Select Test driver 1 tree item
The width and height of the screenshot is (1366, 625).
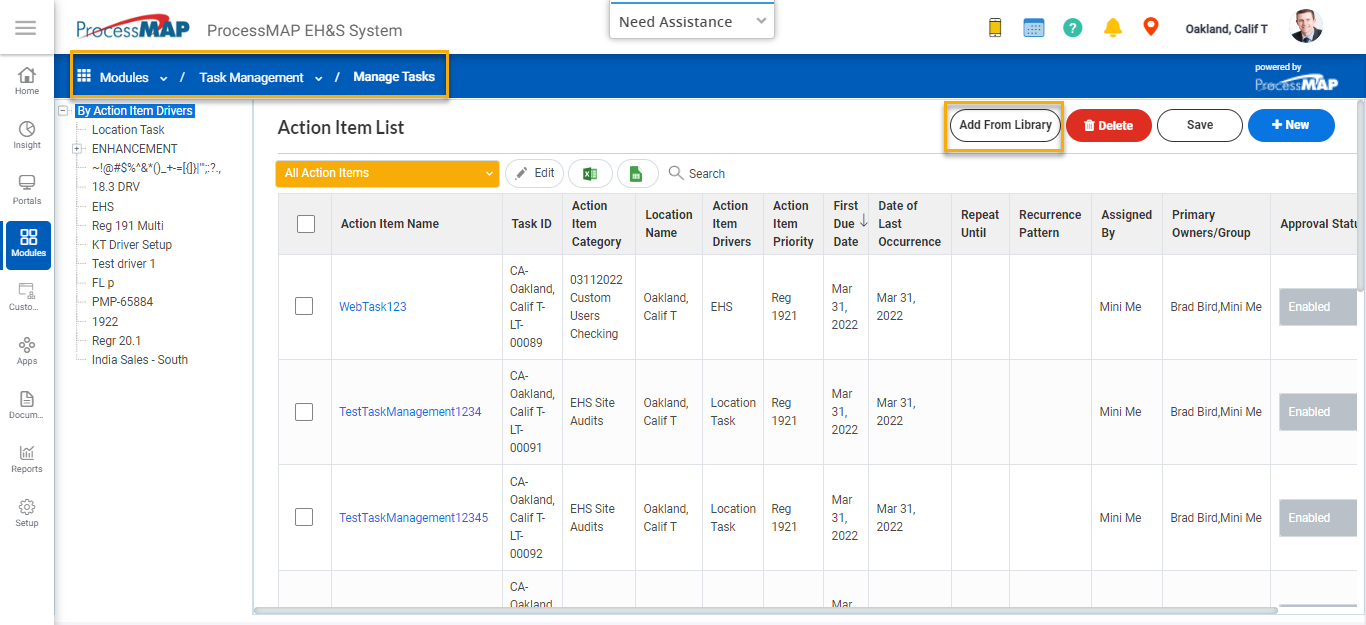[x=124, y=264]
